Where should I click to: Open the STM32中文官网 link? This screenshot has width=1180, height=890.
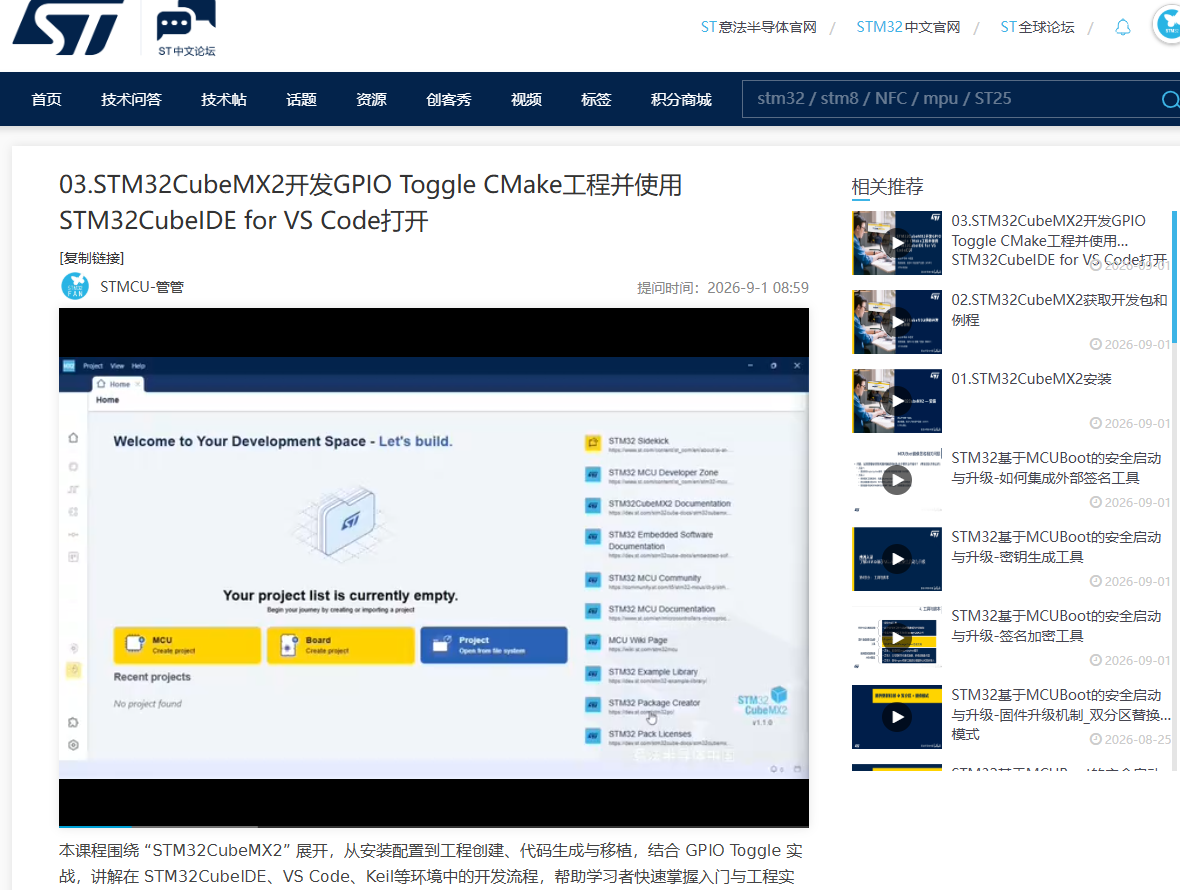(x=908, y=27)
